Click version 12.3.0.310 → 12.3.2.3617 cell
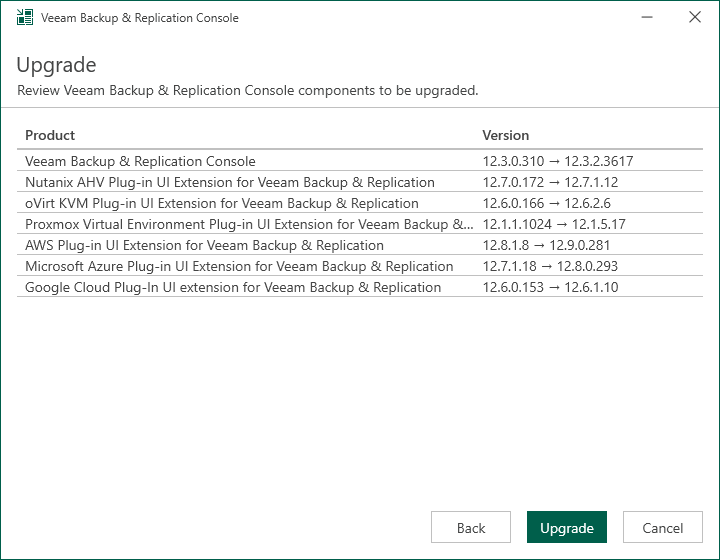Screen dimensions: 720x560 click(x=558, y=161)
